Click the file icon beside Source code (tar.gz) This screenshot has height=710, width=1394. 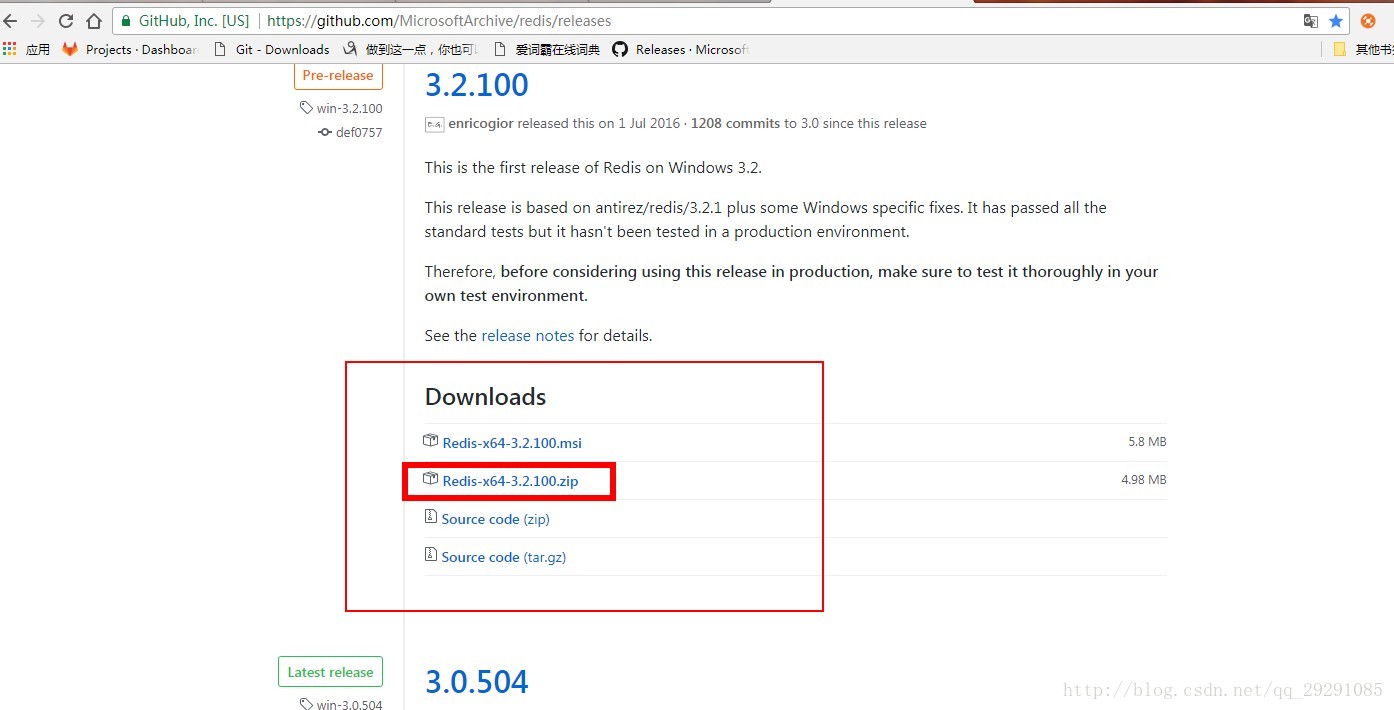coord(431,555)
